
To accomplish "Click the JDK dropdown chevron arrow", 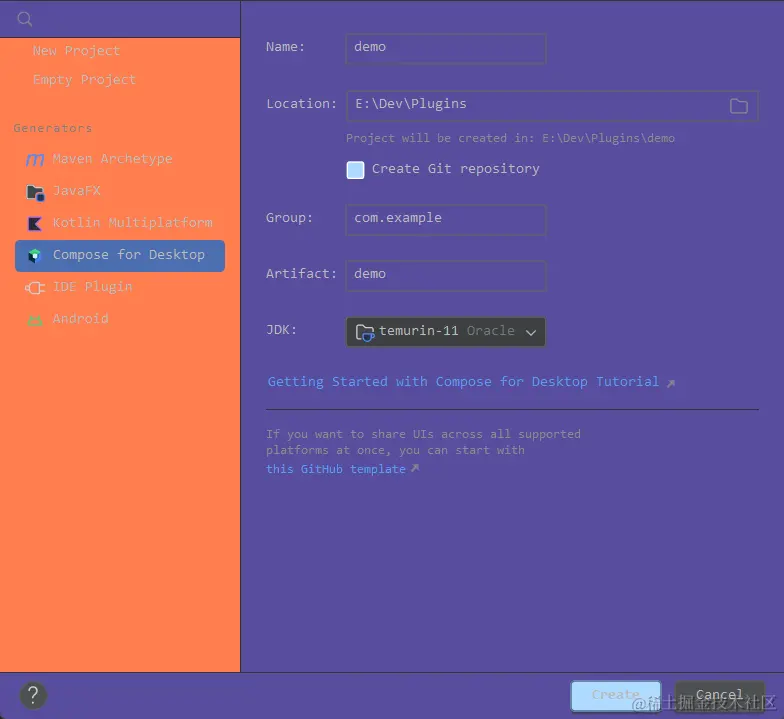I will coord(531,332).
